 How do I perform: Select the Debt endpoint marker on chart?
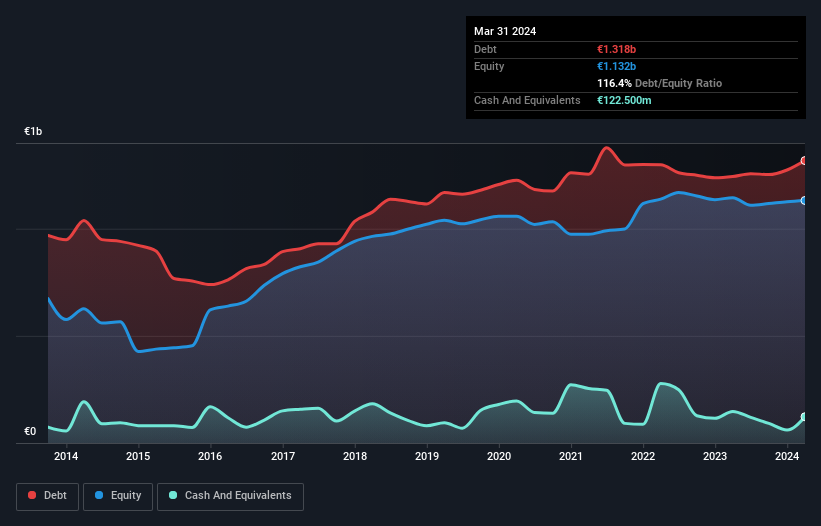pos(804,161)
